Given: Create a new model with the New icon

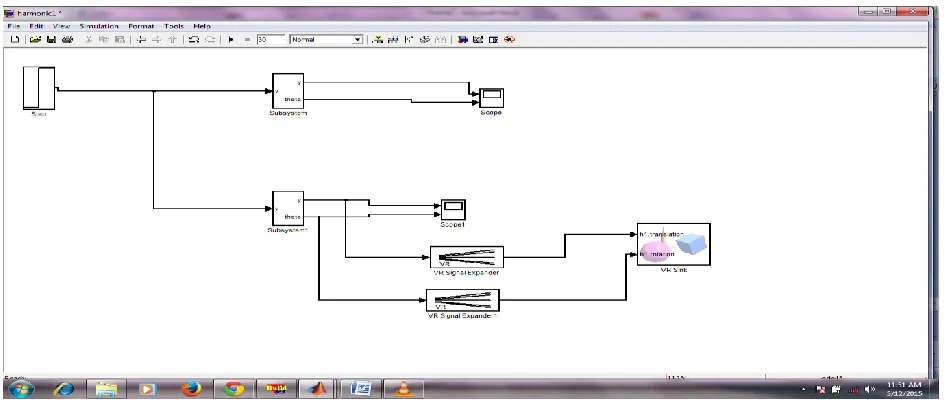Looking at the screenshot, I should (15, 40).
